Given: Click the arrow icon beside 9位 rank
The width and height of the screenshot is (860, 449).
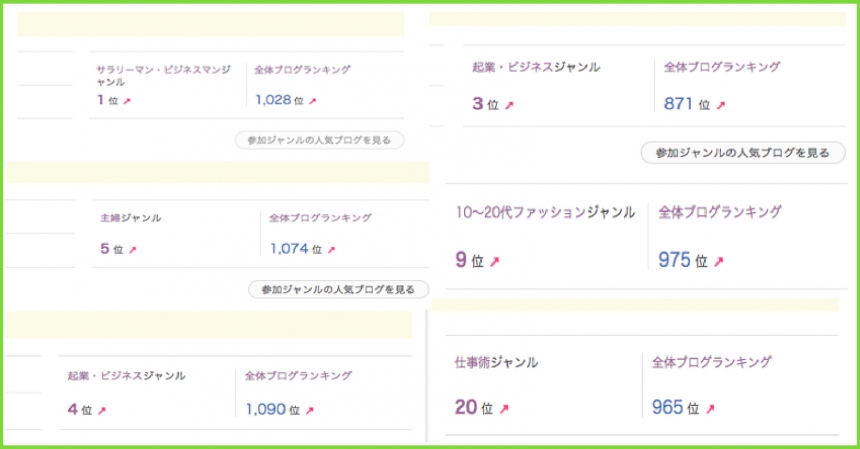Looking at the screenshot, I should click(x=494, y=262).
